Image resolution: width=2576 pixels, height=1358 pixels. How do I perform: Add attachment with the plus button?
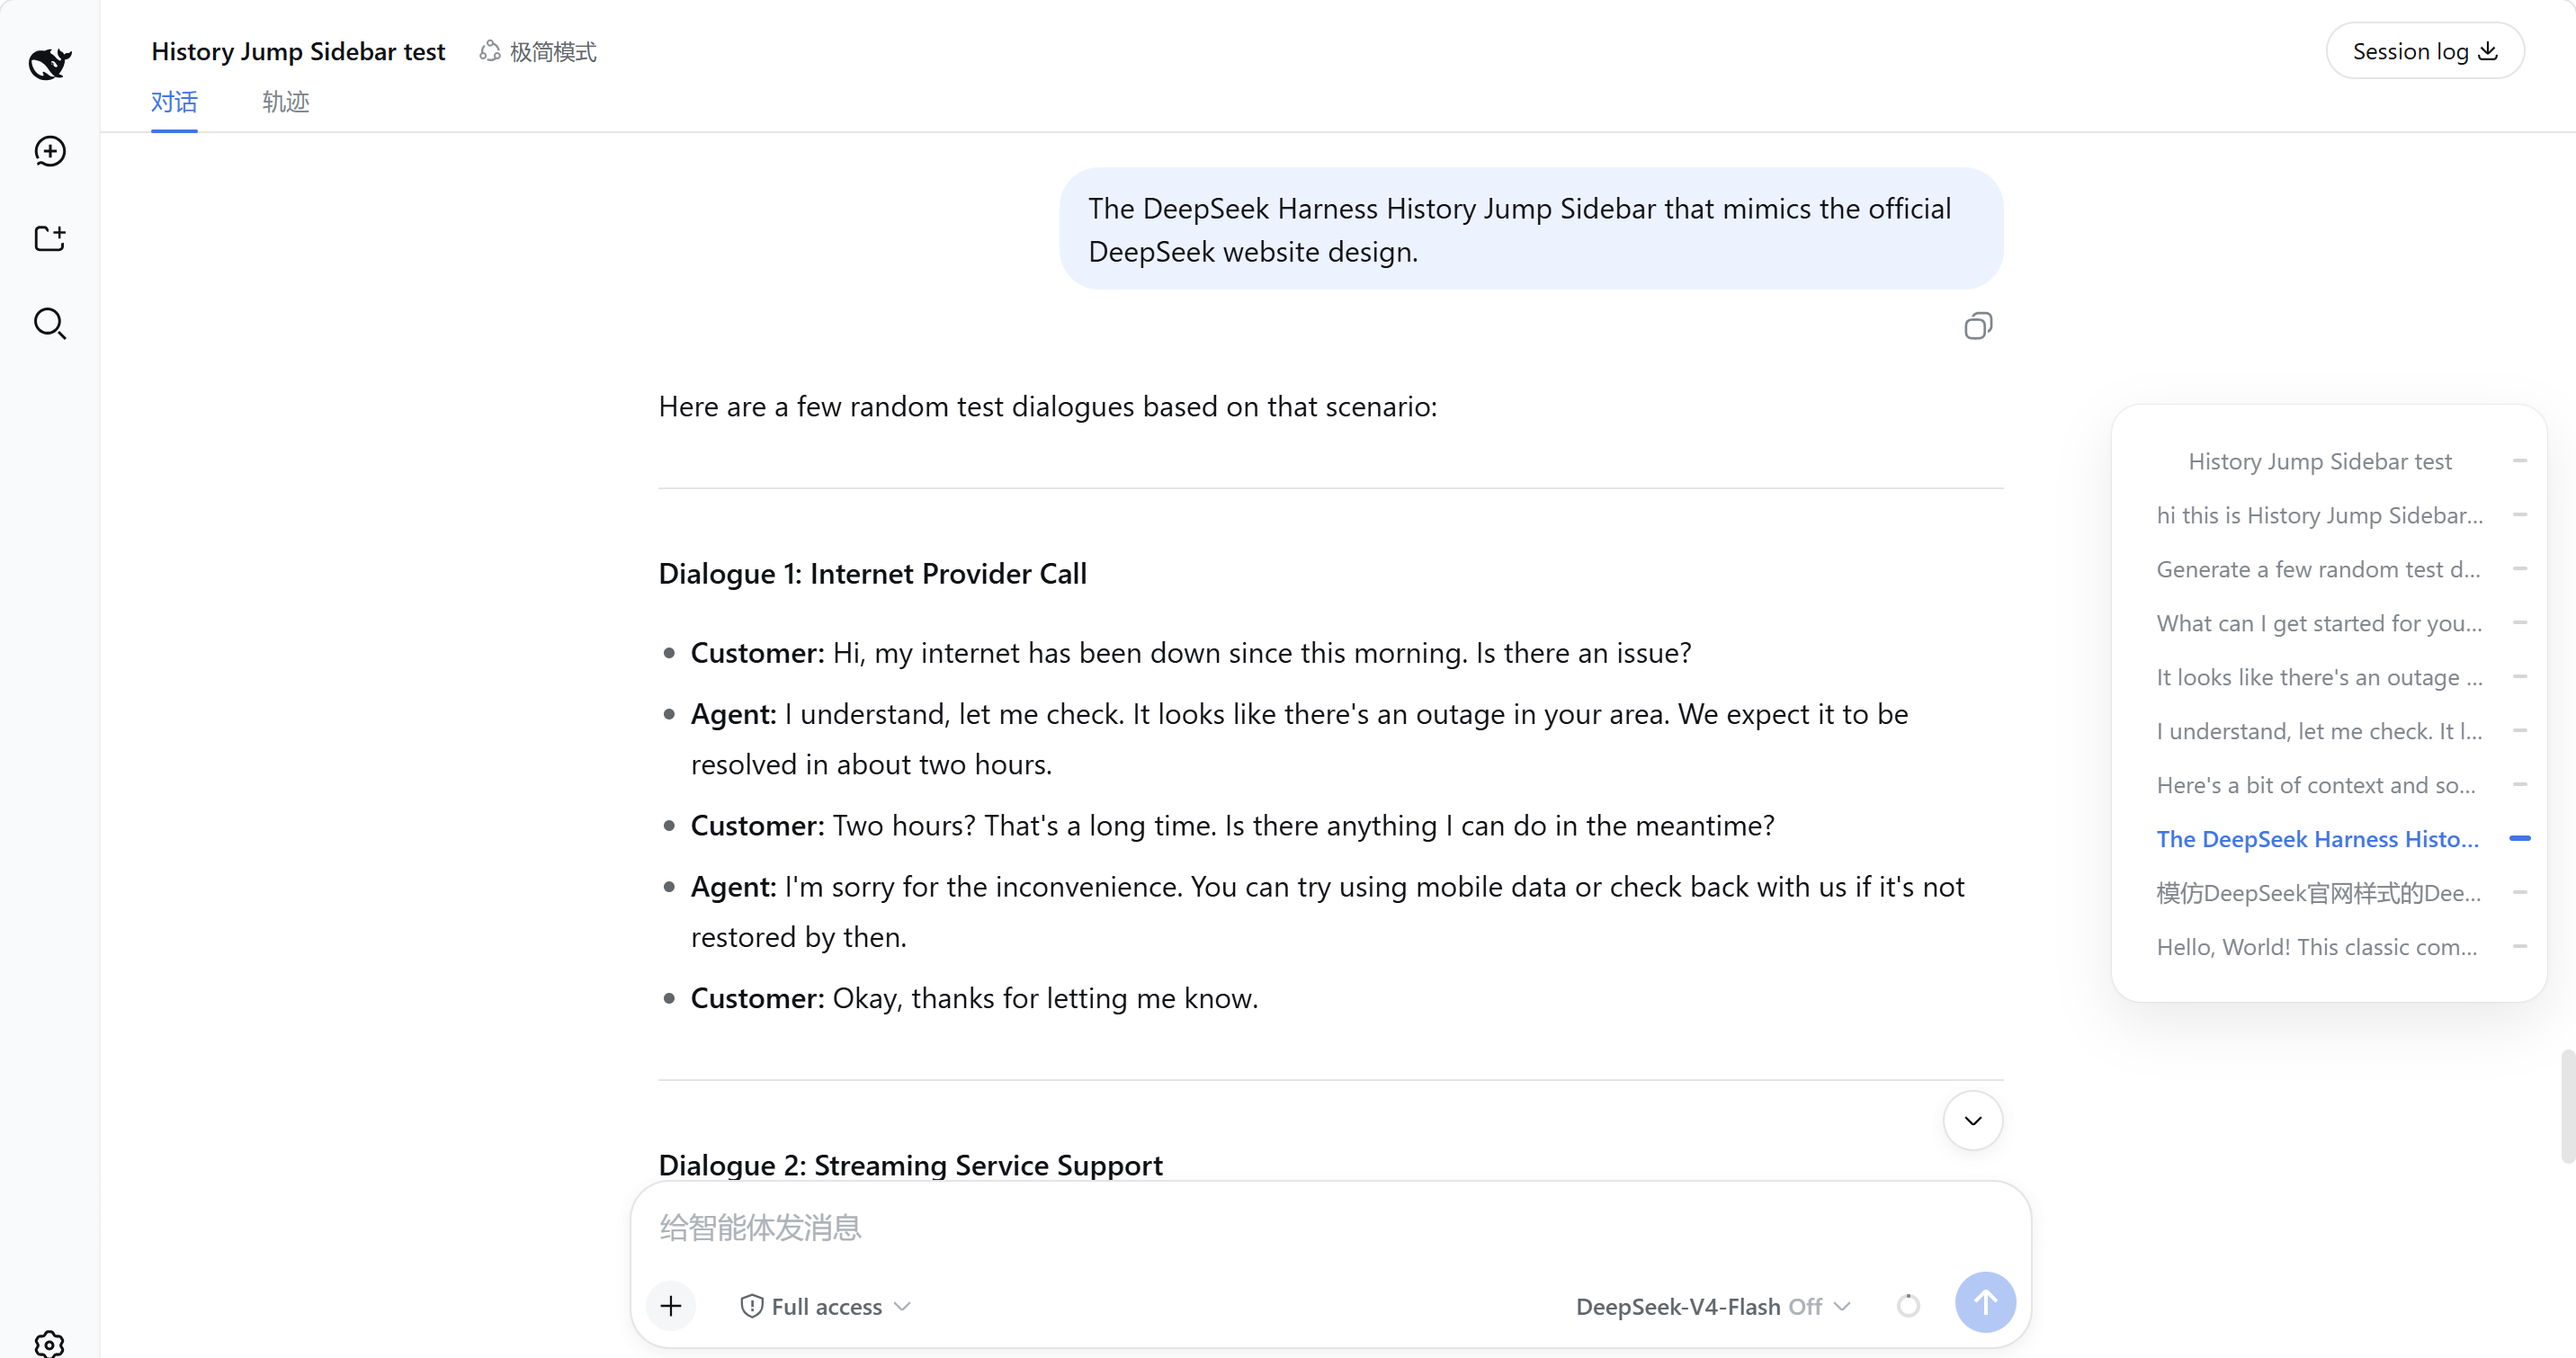[x=671, y=1305]
